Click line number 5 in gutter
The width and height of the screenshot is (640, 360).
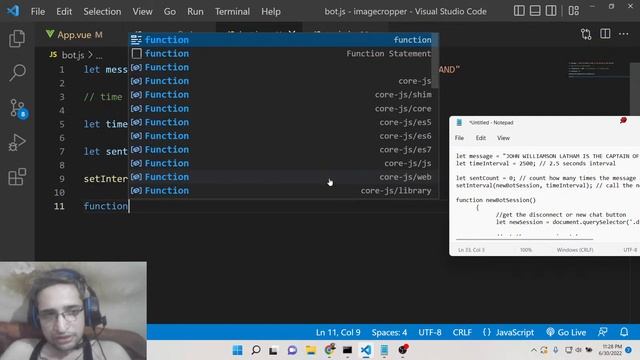click(62, 124)
